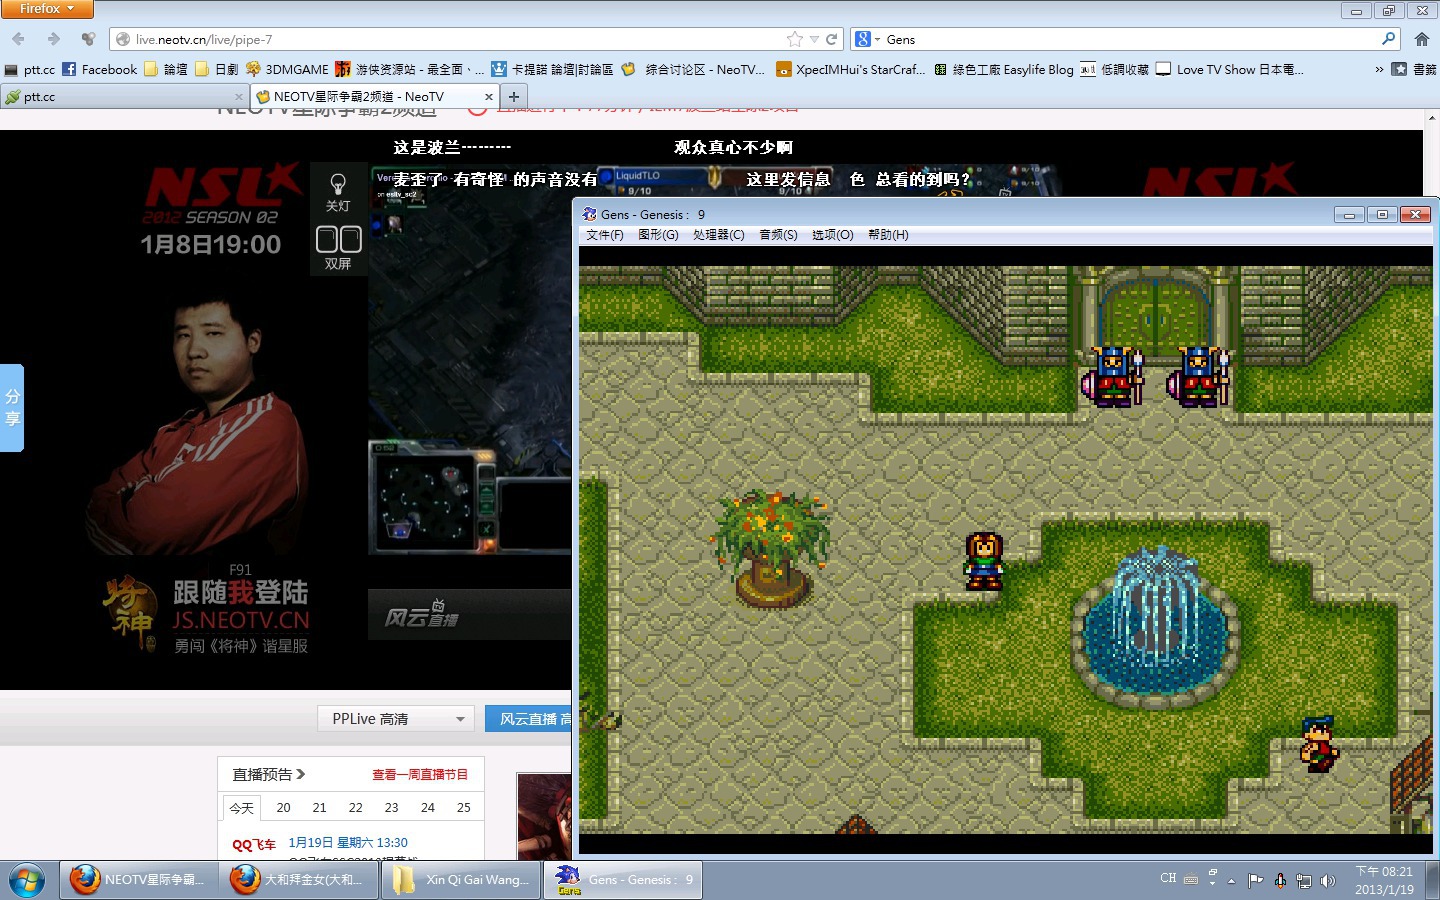Viewport: 1440px width, 900px height.
Task: Select the 今天 schedule tab
Action: 242,808
